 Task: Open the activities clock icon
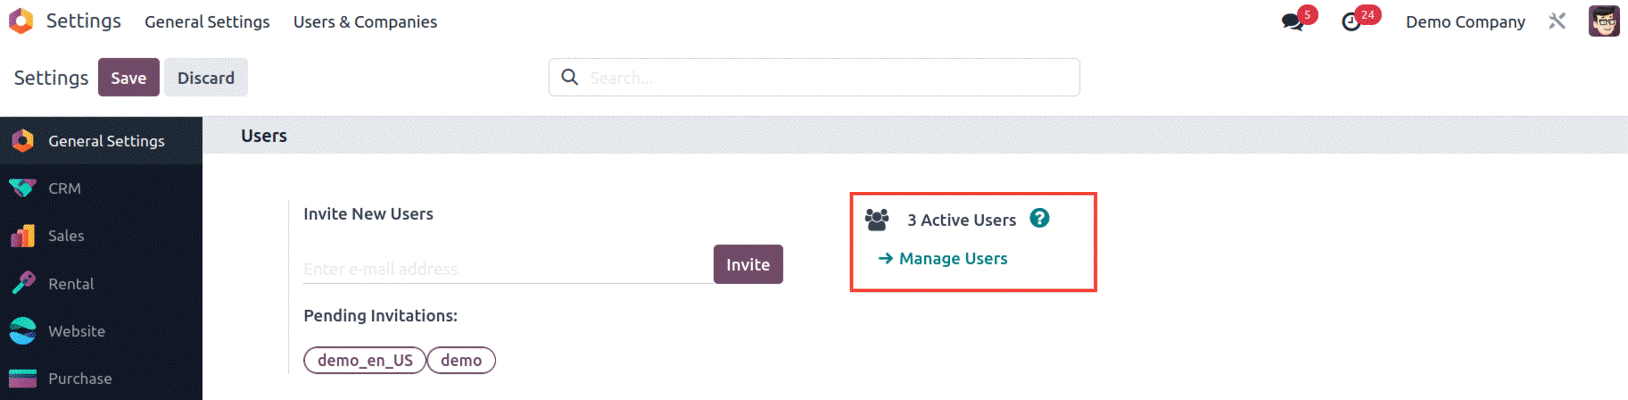(x=1351, y=22)
